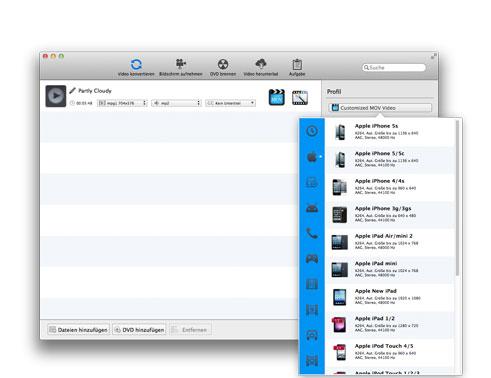
Task: Select the camera film frame category icon
Action: [312, 335]
